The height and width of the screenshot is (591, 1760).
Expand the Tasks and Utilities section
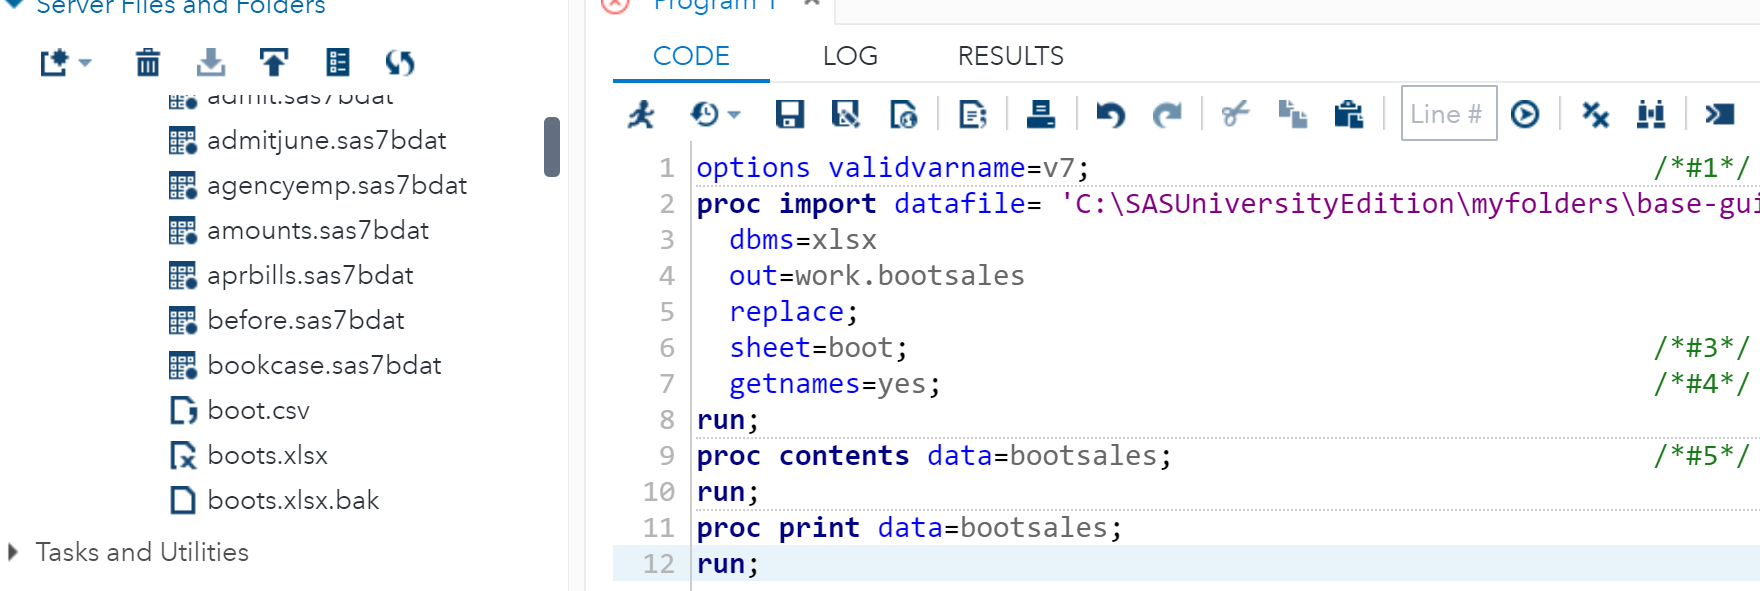pos(13,552)
